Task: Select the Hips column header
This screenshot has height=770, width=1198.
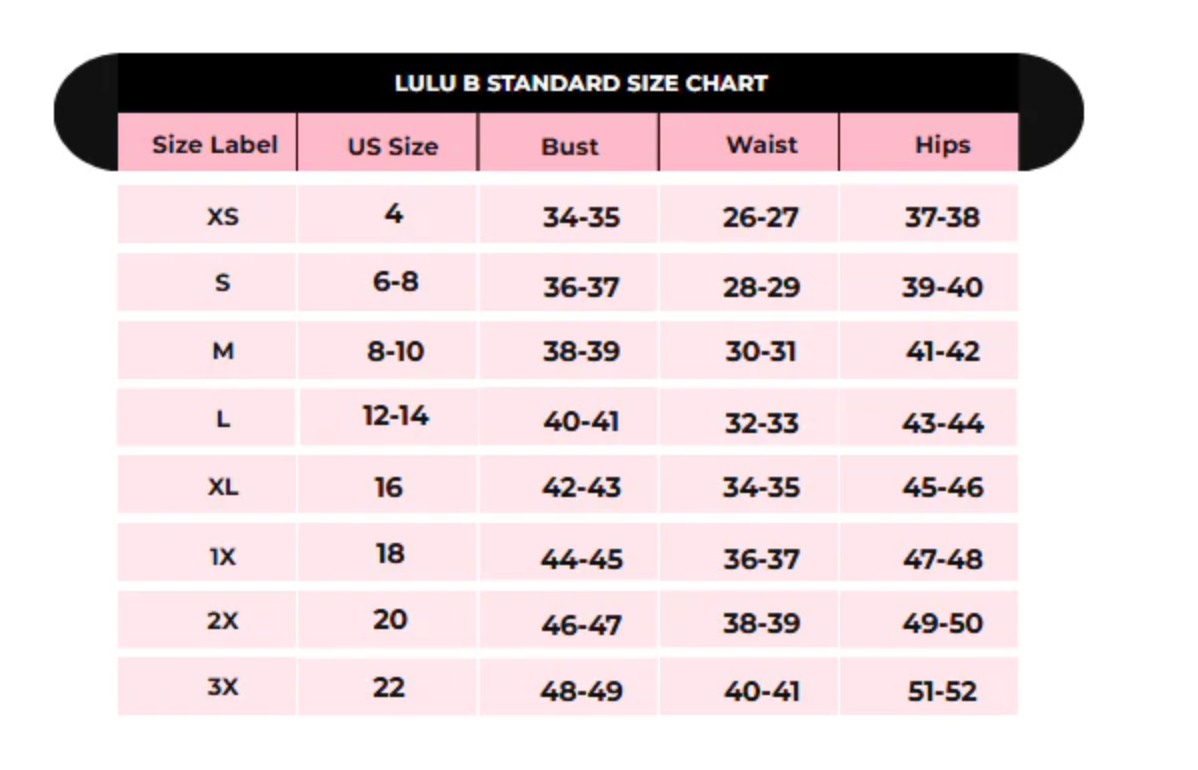Action: point(942,145)
